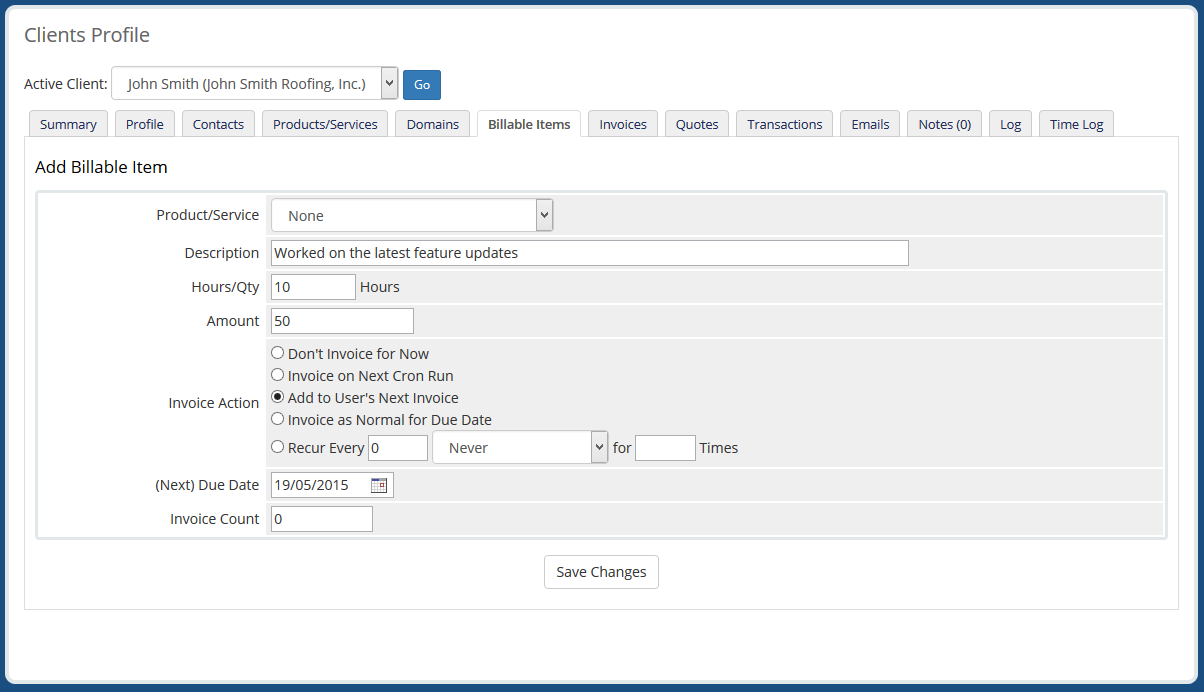1204x692 pixels.
Task: Go to the Time Log tab
Action: point(1076,123)
